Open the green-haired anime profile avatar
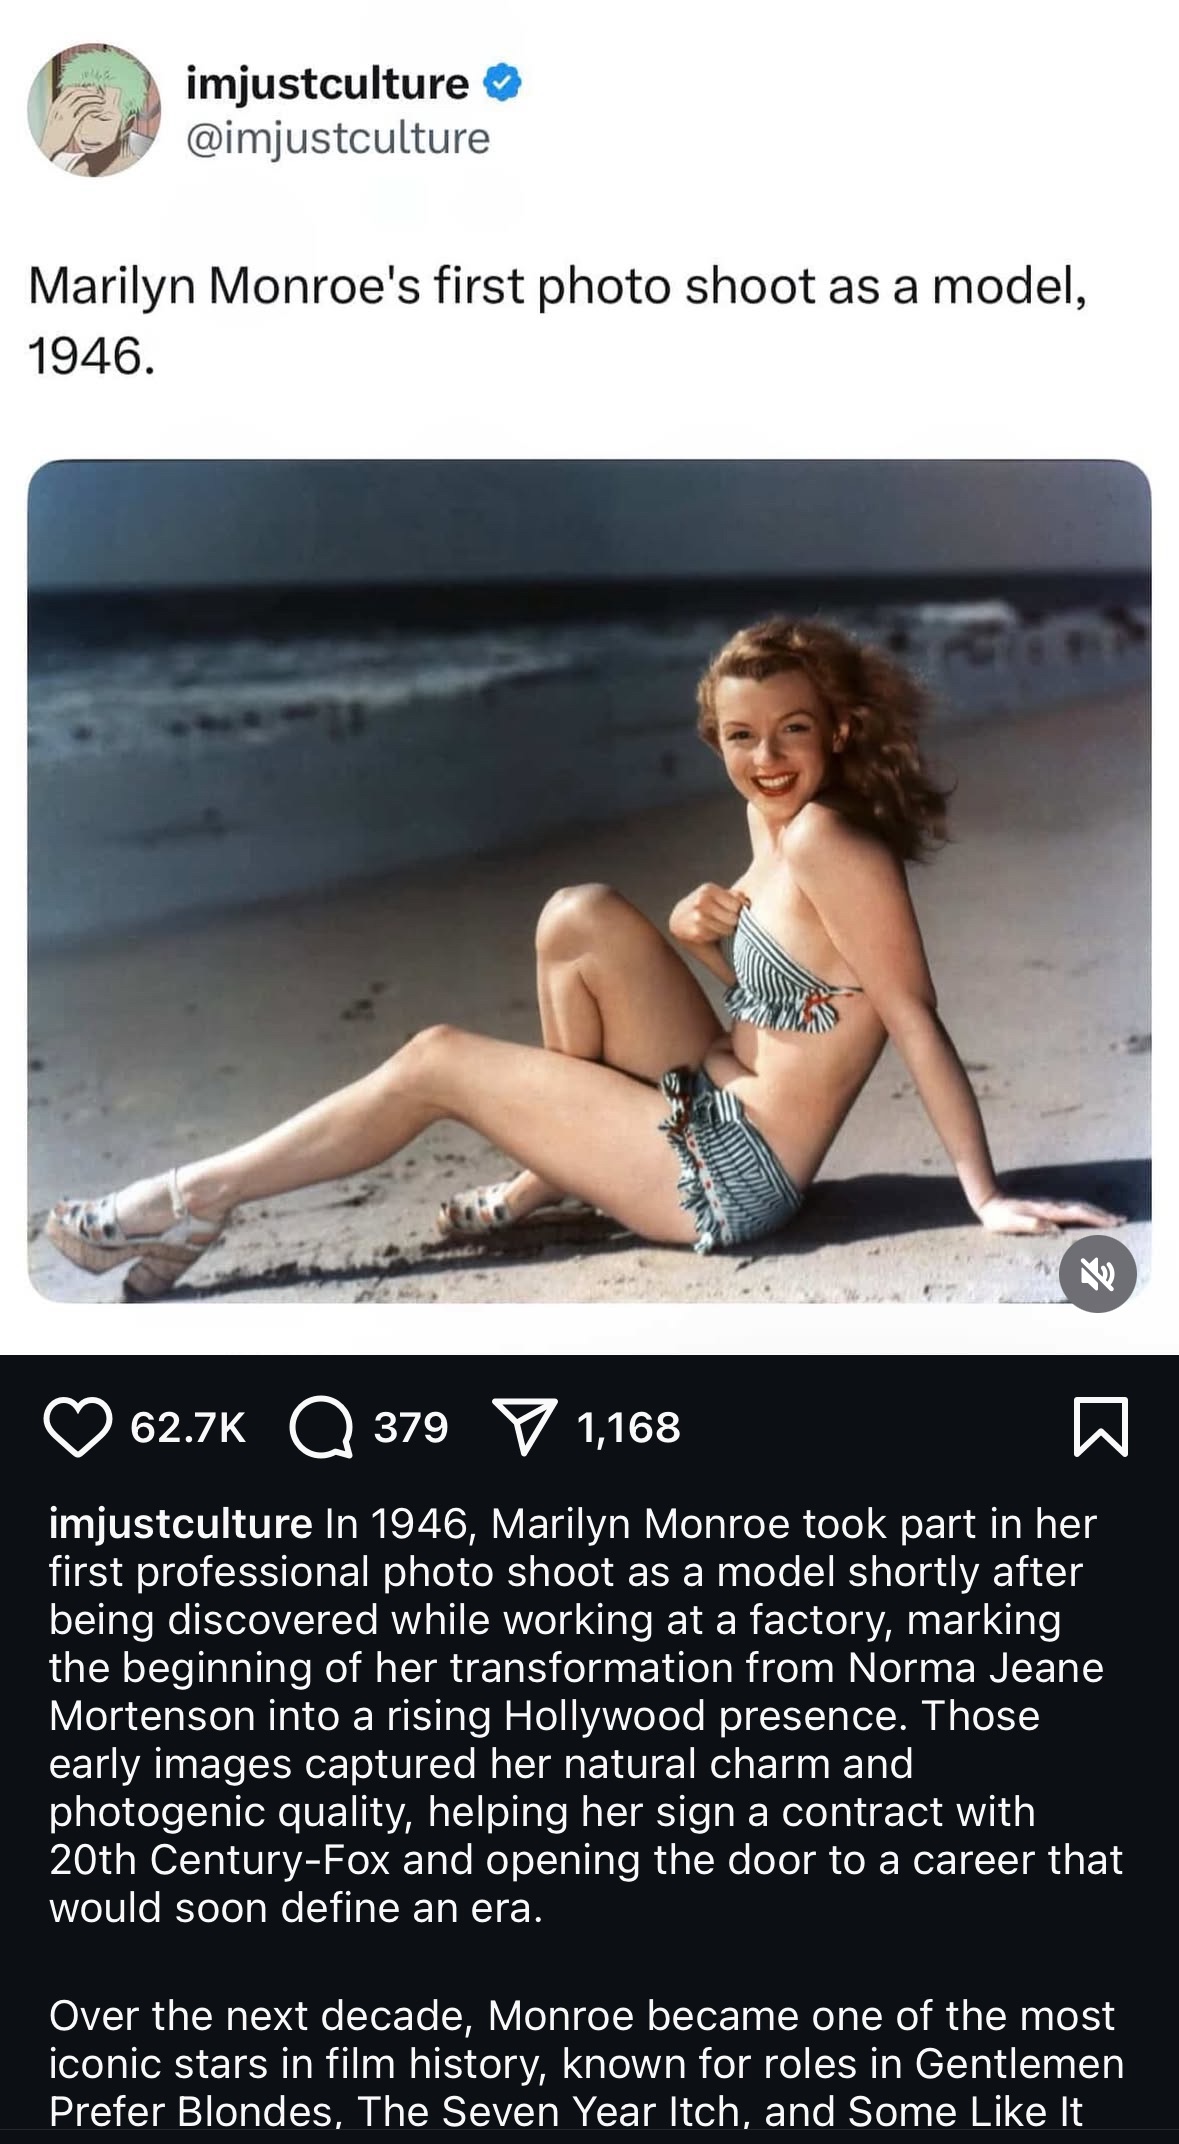 pyautogui.click(x=94, y=110)
